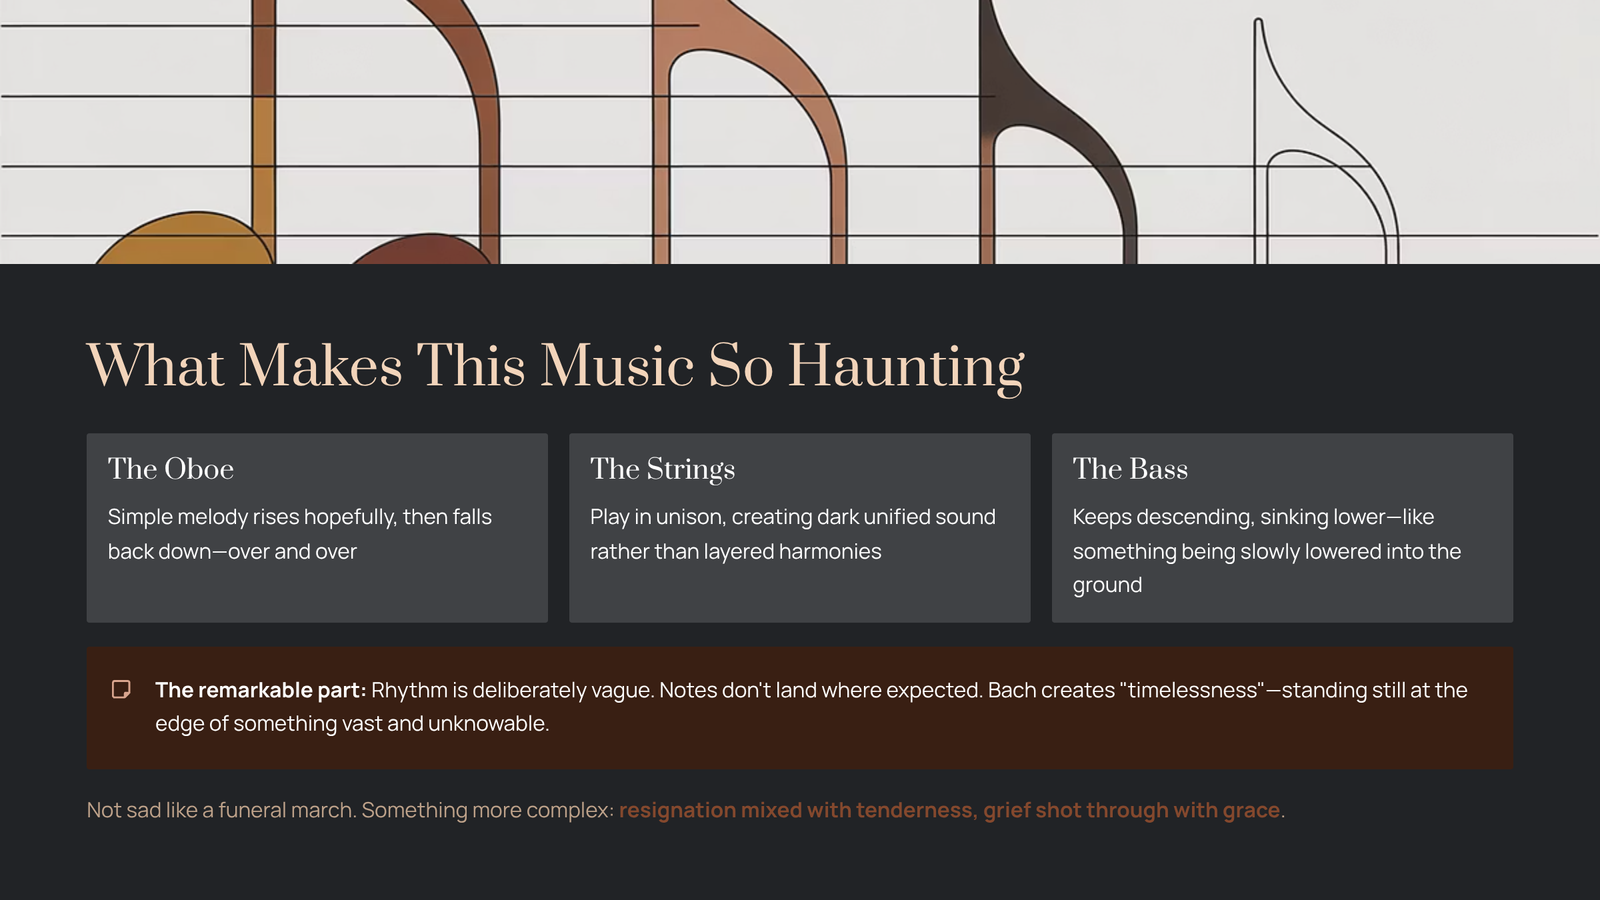The width and height of the screenshot is (1600, 900).
Task: Select the Strings description about playing in unison
Action: pos(792,534)
